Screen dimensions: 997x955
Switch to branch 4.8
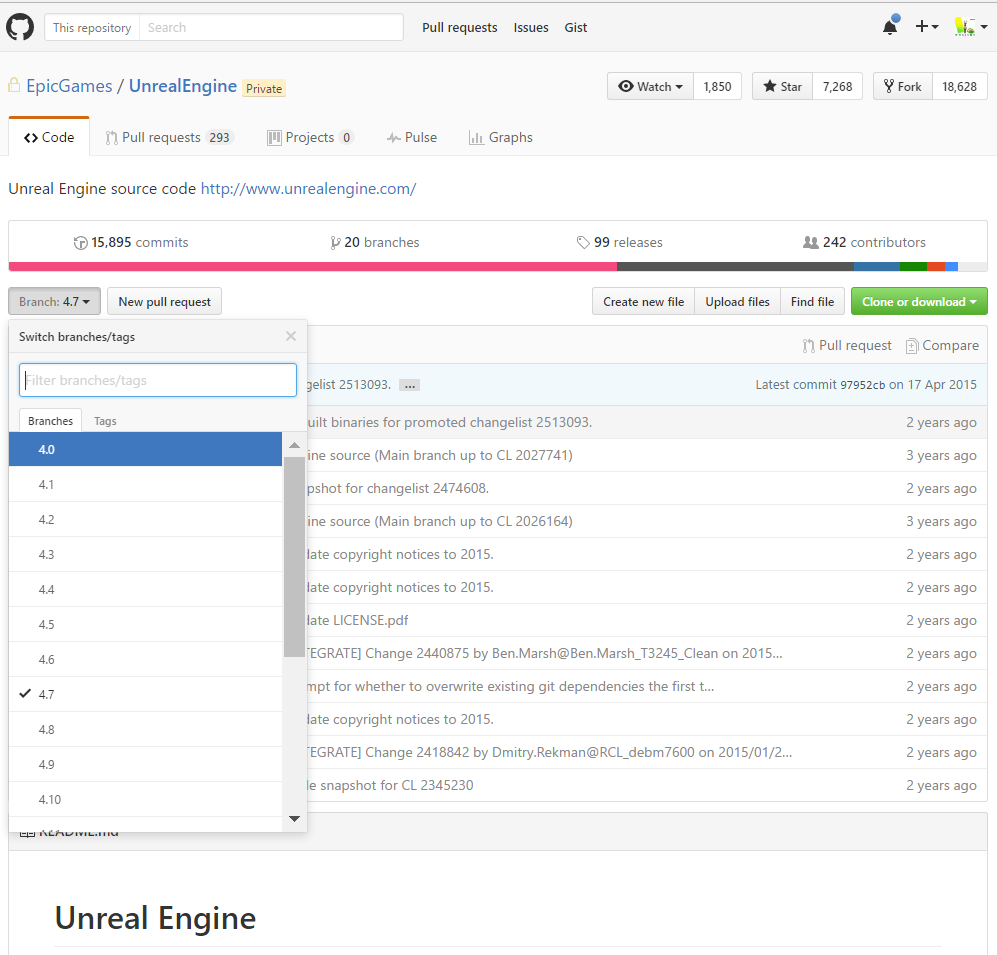[x=146, y=729]
